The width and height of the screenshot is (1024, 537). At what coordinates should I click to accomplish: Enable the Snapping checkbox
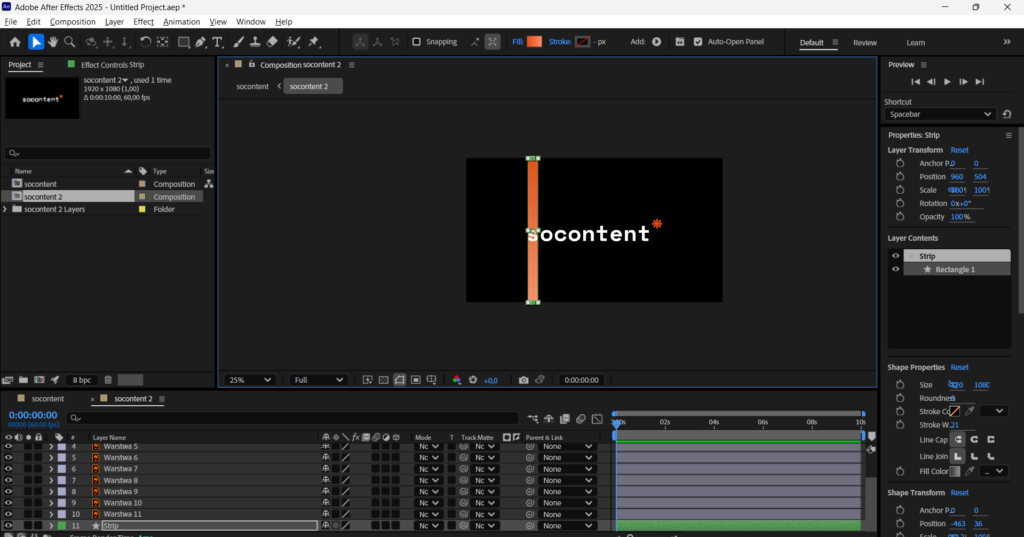pyautogui.click(x=416, y=42)
